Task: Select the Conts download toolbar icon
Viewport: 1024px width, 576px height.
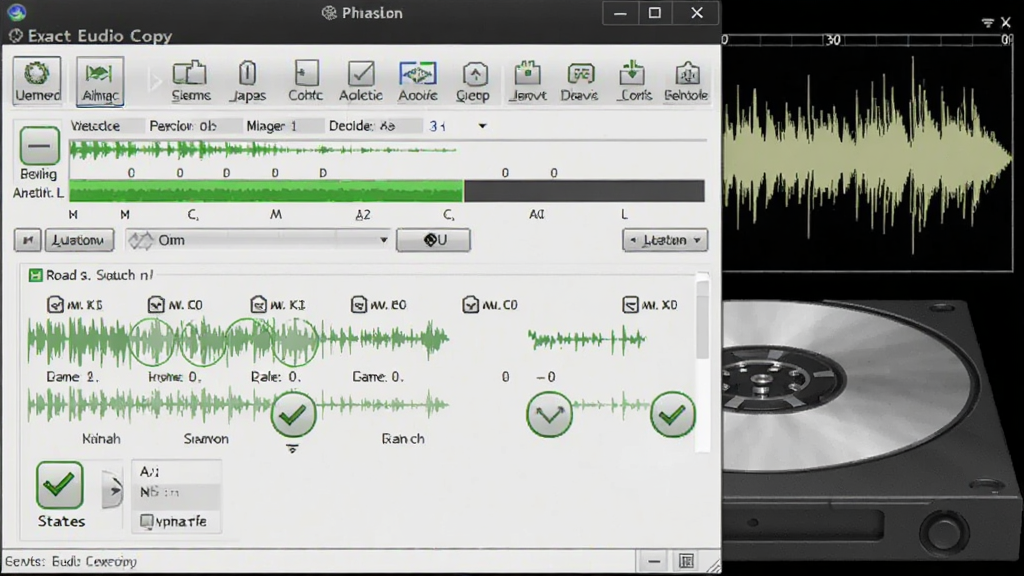Action: pos(633,81)
